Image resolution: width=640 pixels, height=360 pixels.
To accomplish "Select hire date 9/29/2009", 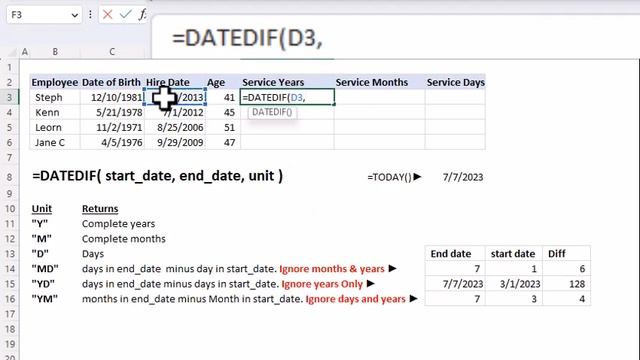I will pos(175,142).
